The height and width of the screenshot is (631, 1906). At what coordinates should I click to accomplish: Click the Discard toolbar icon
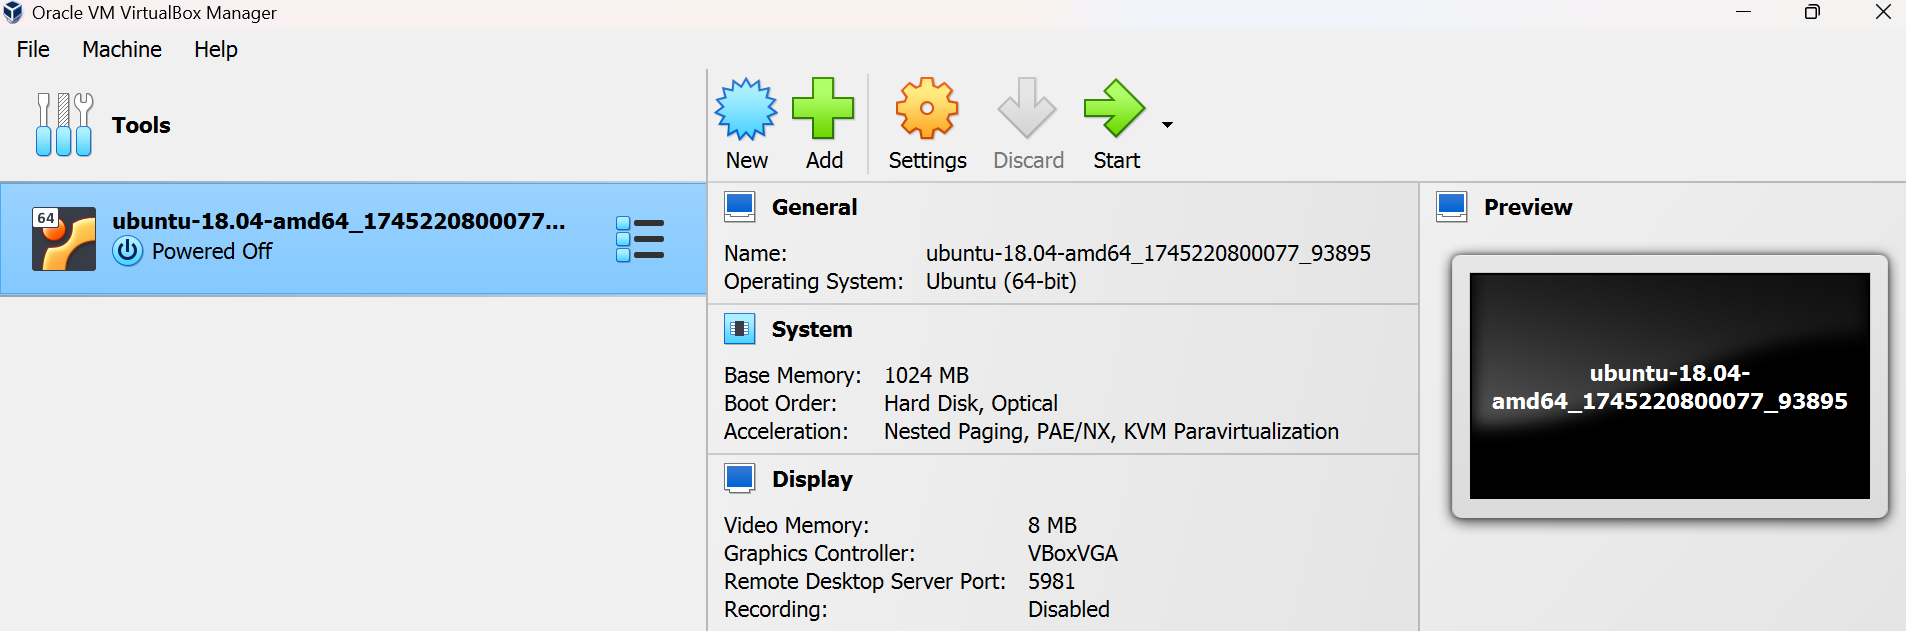coord(1027,109)
